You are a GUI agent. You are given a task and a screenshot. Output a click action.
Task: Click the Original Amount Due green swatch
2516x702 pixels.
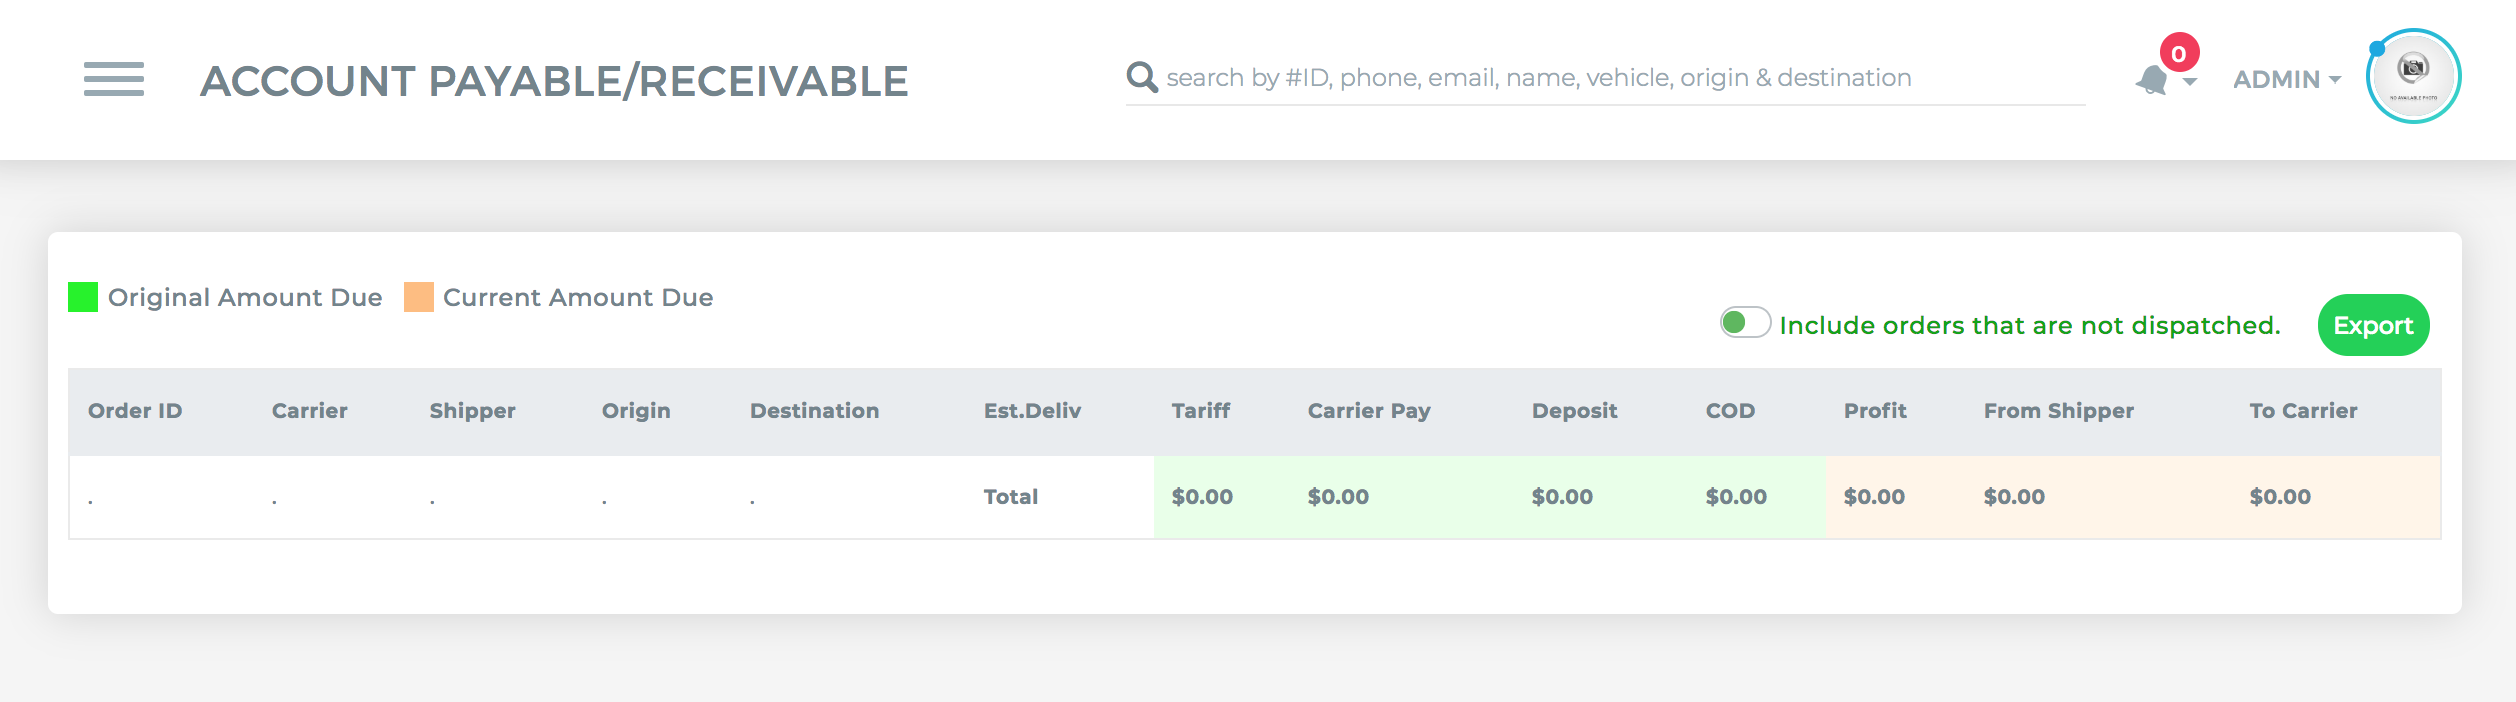83,297
